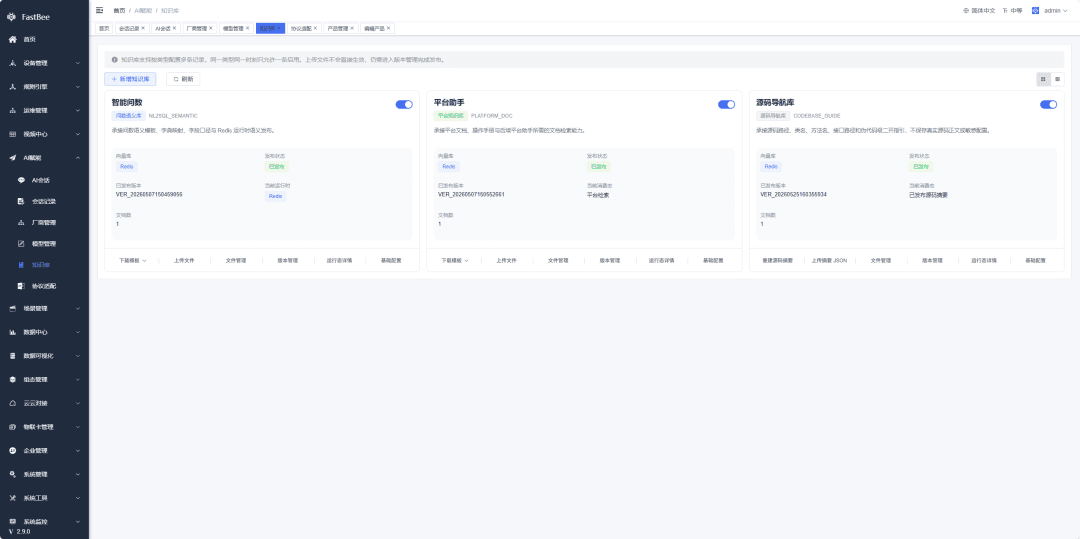The height and width of the screenshot is (539, 1080).
Task: Click the layout size 中等 icon
Action: [1005, 11]
